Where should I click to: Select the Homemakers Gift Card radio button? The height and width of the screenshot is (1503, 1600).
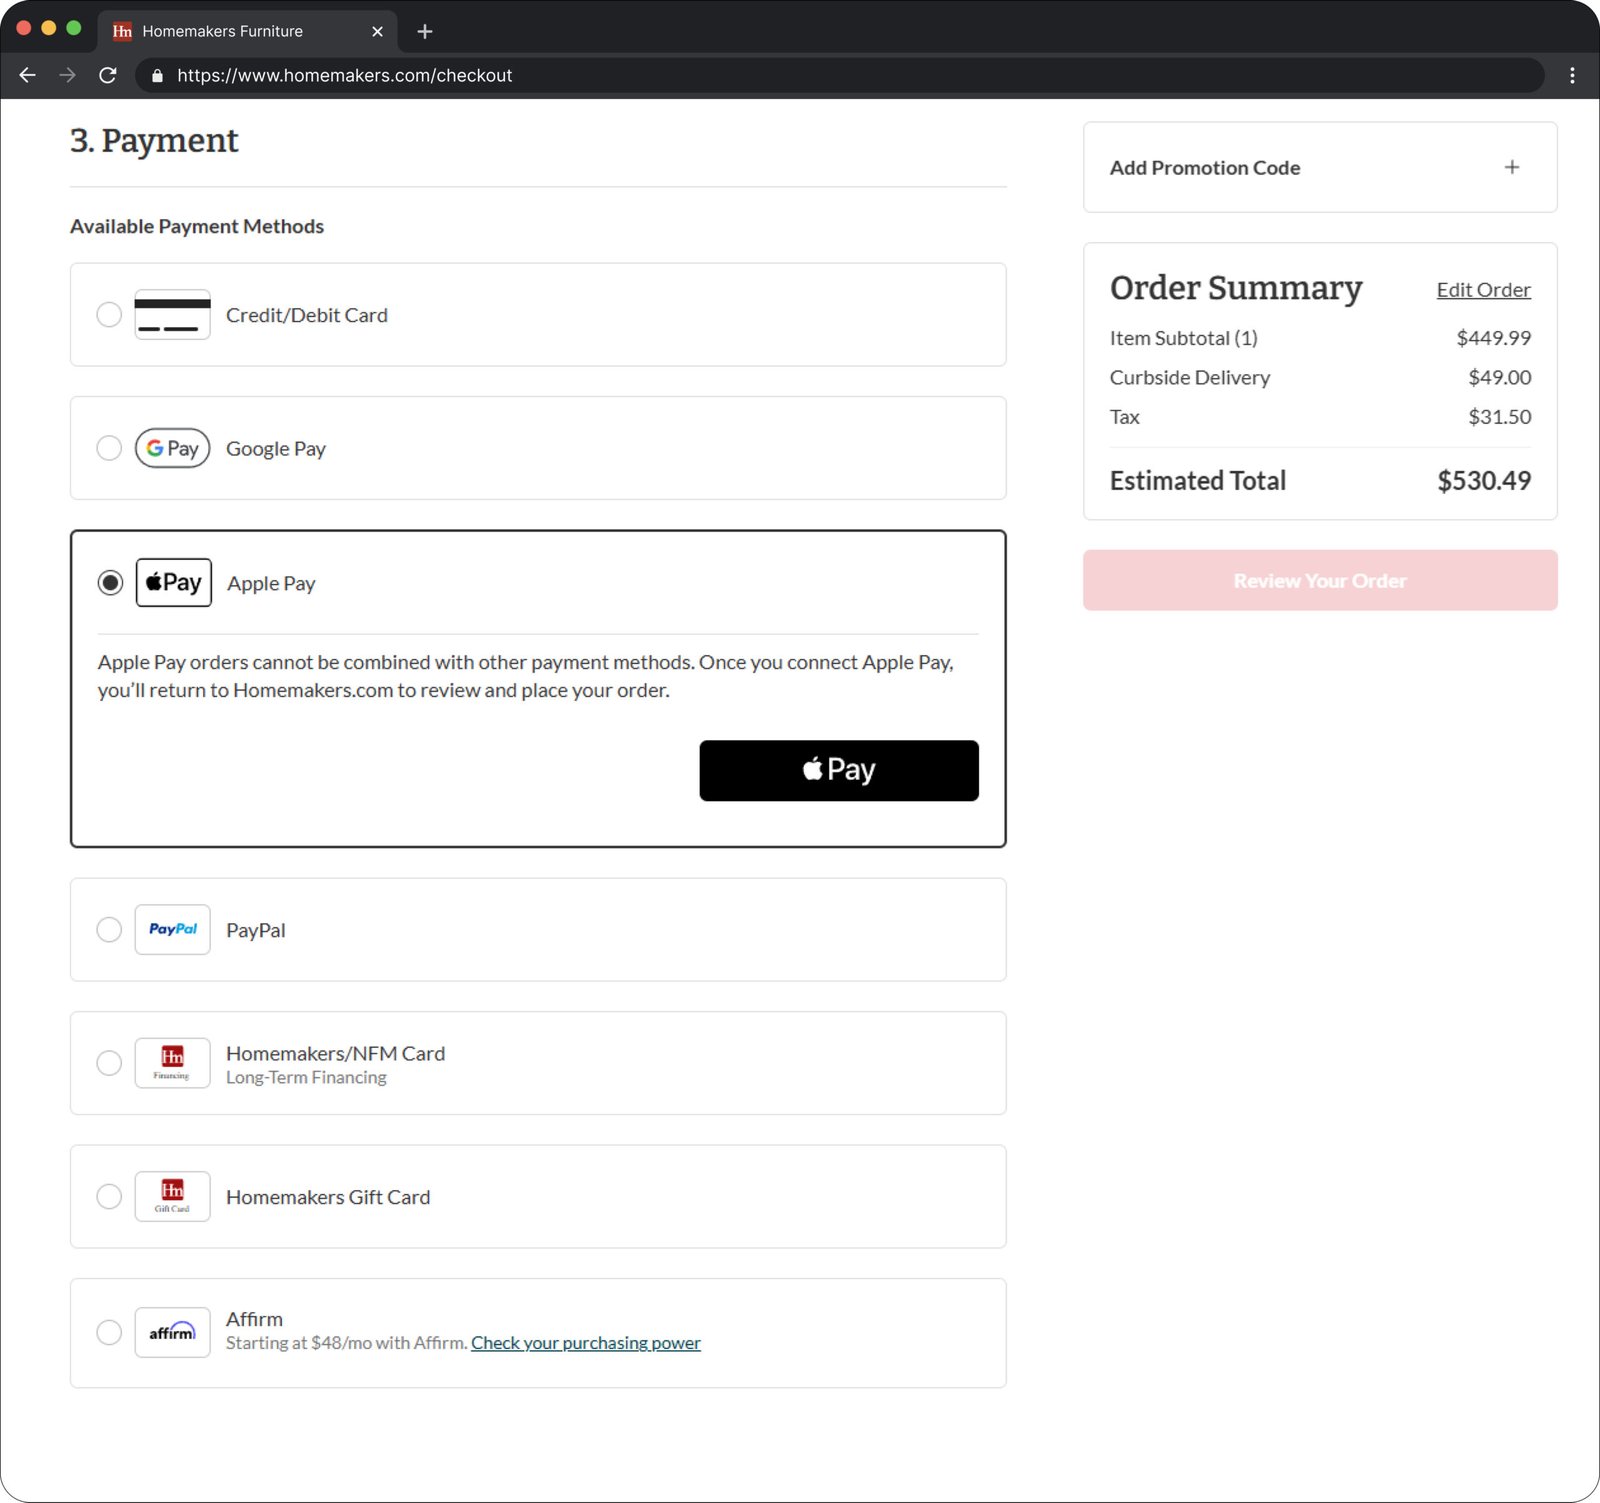109,1196
